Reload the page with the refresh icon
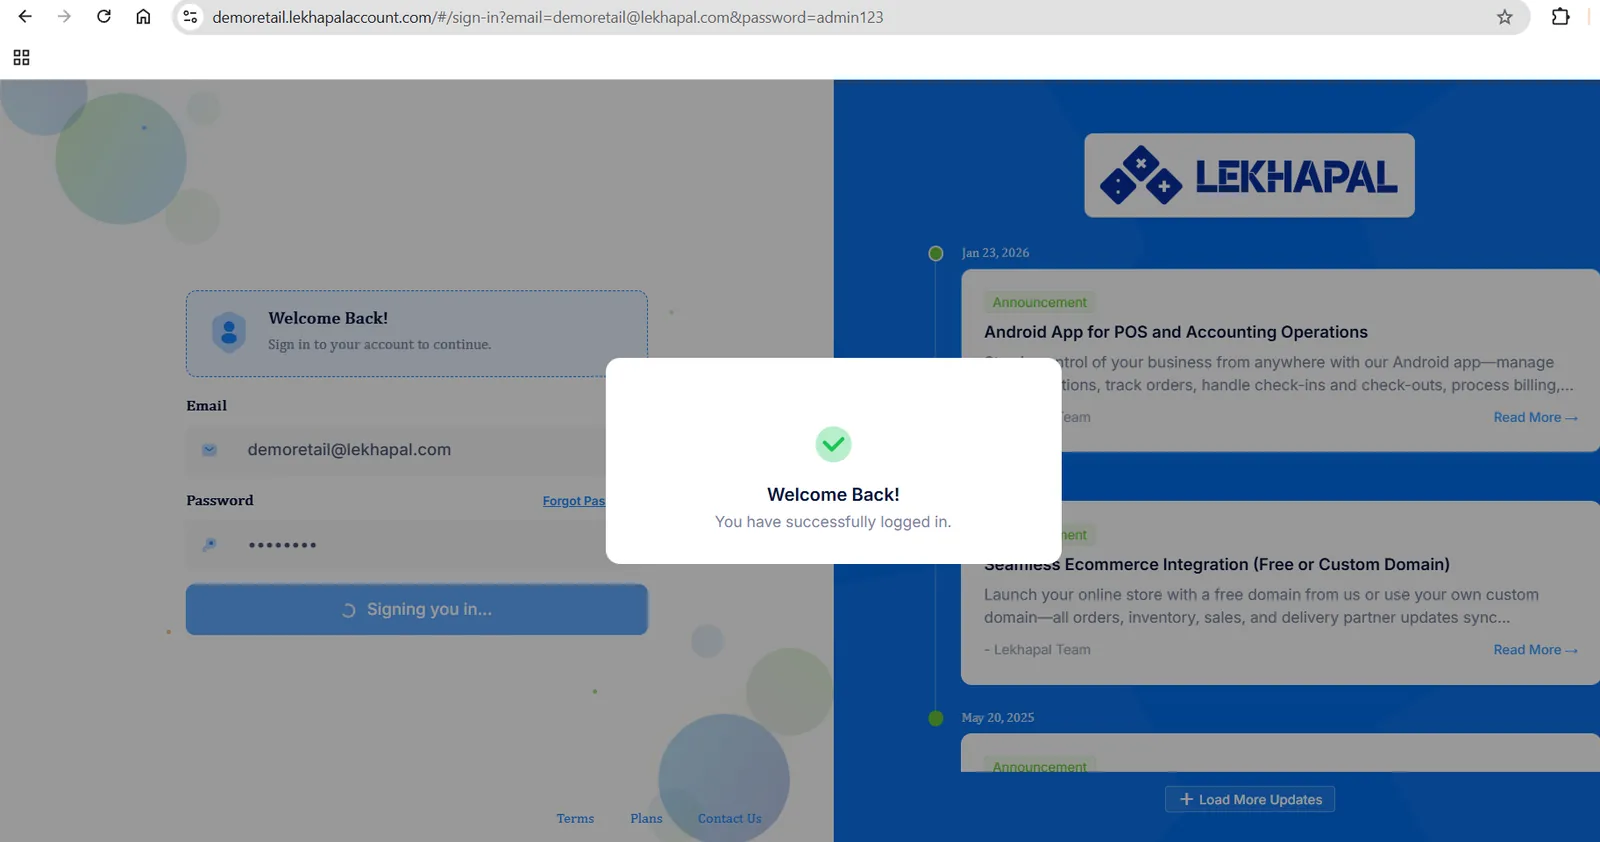 [104, 17]
